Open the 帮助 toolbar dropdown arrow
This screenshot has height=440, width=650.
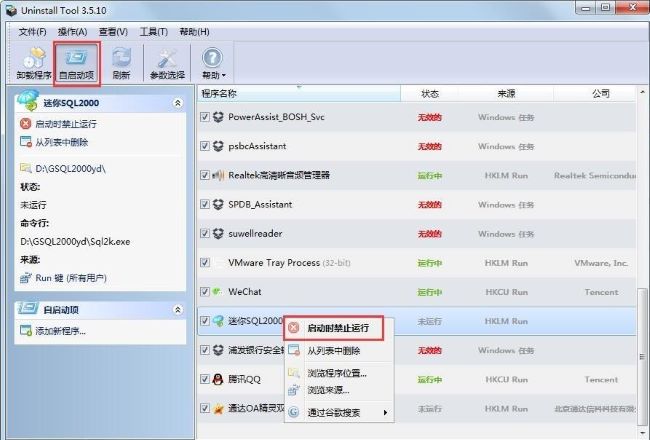[224, 75]
